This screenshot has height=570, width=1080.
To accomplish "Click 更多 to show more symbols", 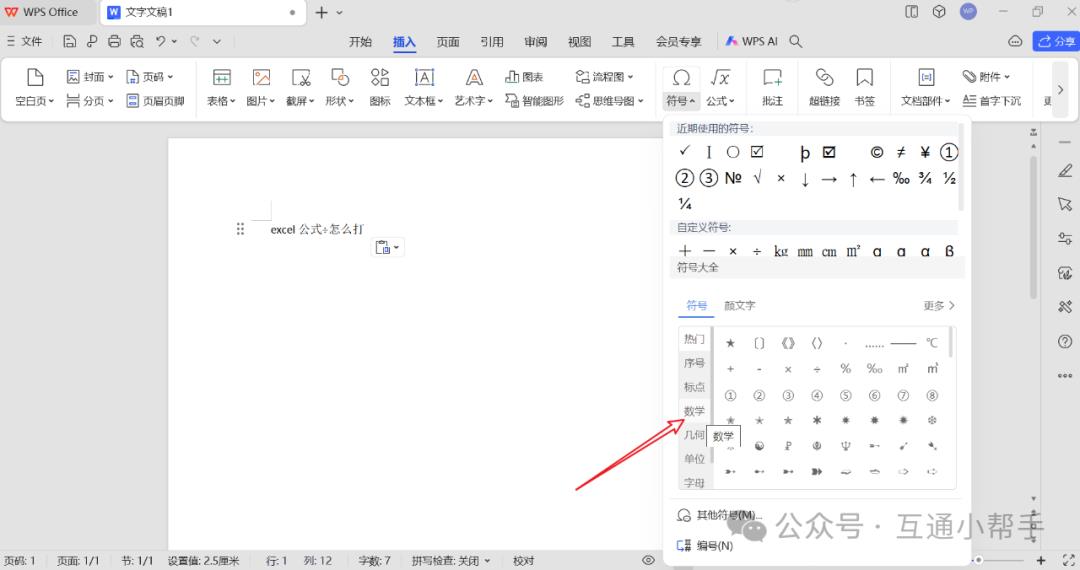I will tap(939, 305).
